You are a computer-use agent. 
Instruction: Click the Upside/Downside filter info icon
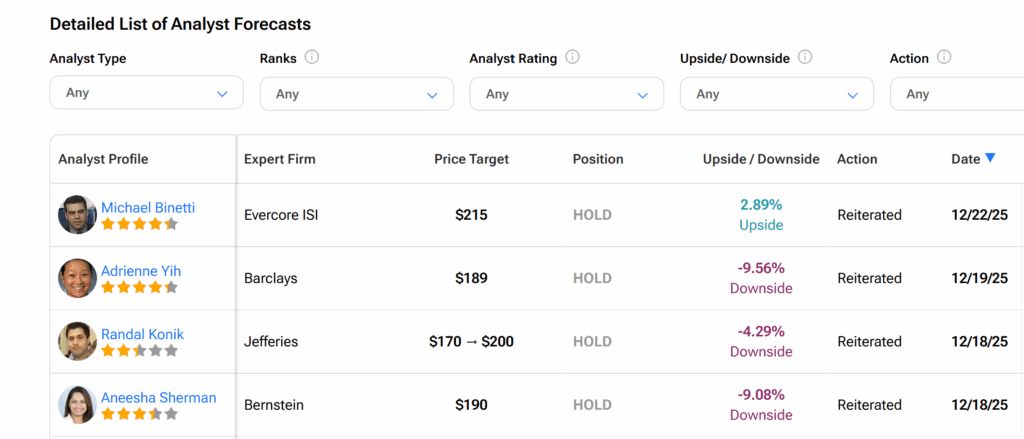[x=805, y=58]
